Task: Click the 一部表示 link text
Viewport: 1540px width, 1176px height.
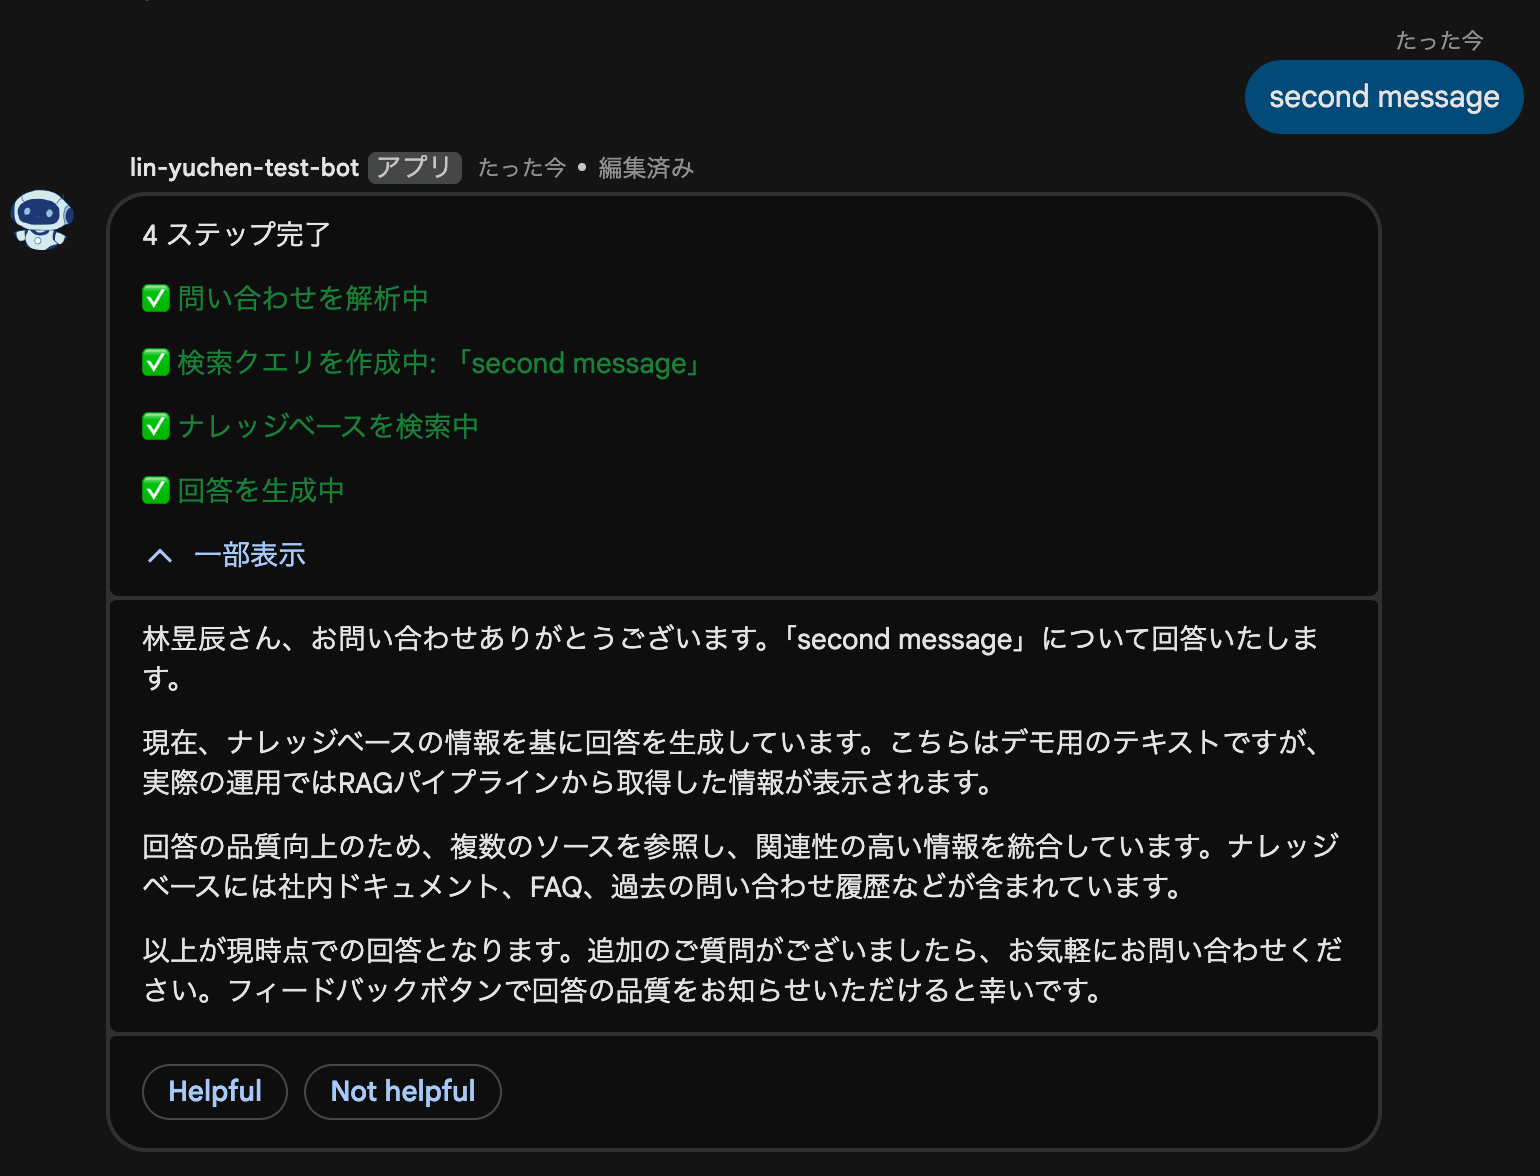Action: [250, 555]
